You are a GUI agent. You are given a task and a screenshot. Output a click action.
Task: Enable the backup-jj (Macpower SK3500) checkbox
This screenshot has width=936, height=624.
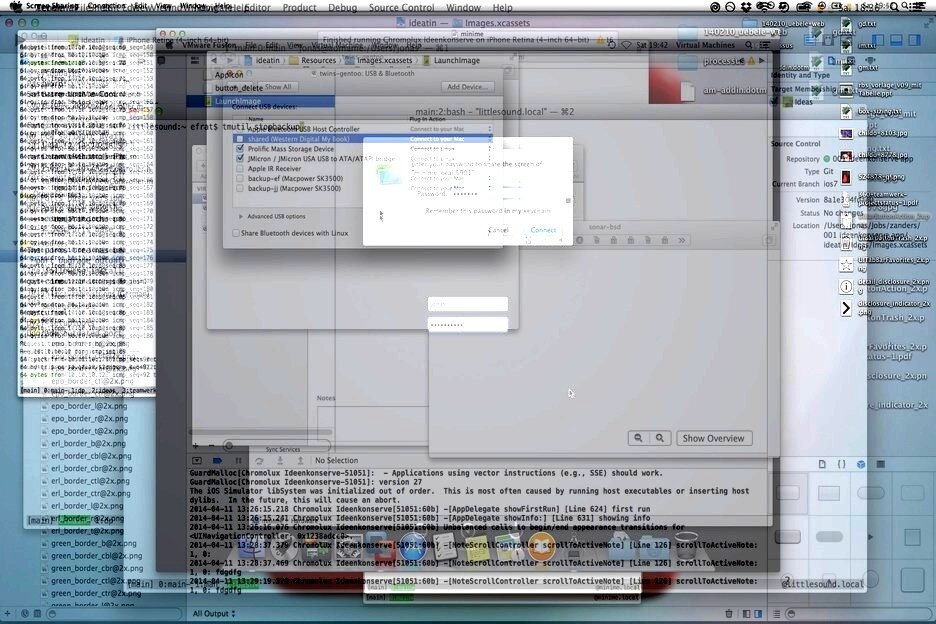pyautogui.click(x=240, y=188)
